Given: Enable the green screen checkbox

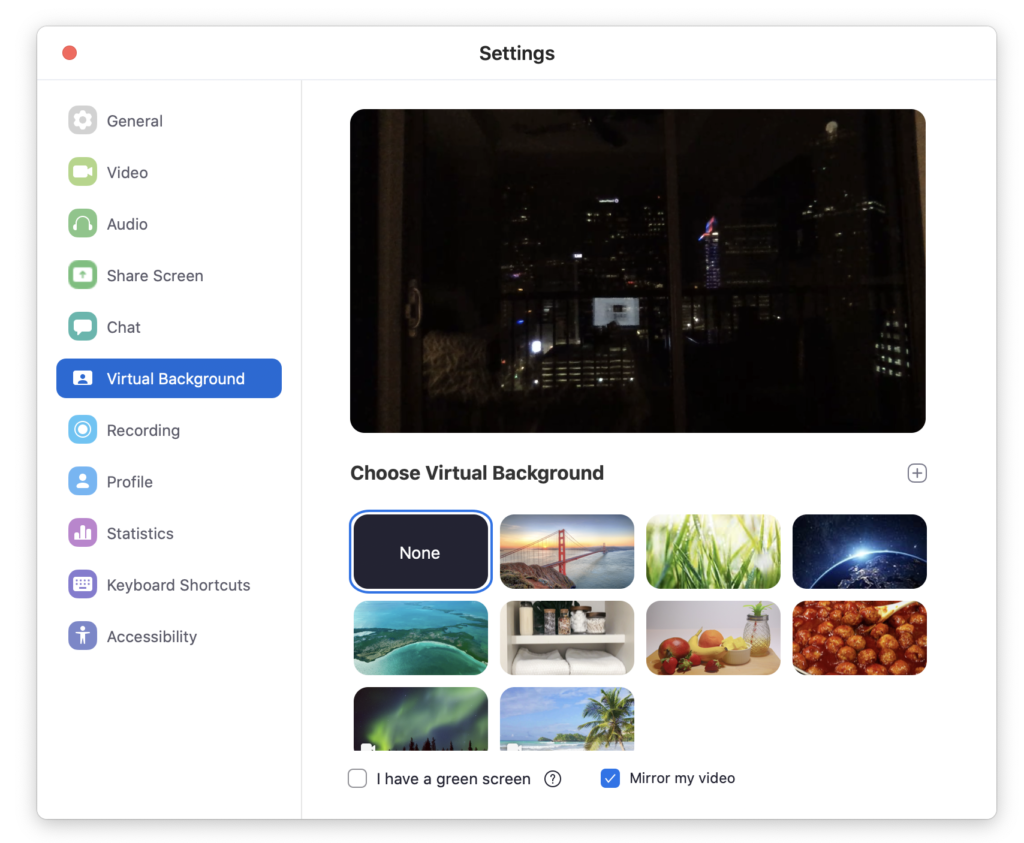Looking at the screenshot, I should 357,778.
